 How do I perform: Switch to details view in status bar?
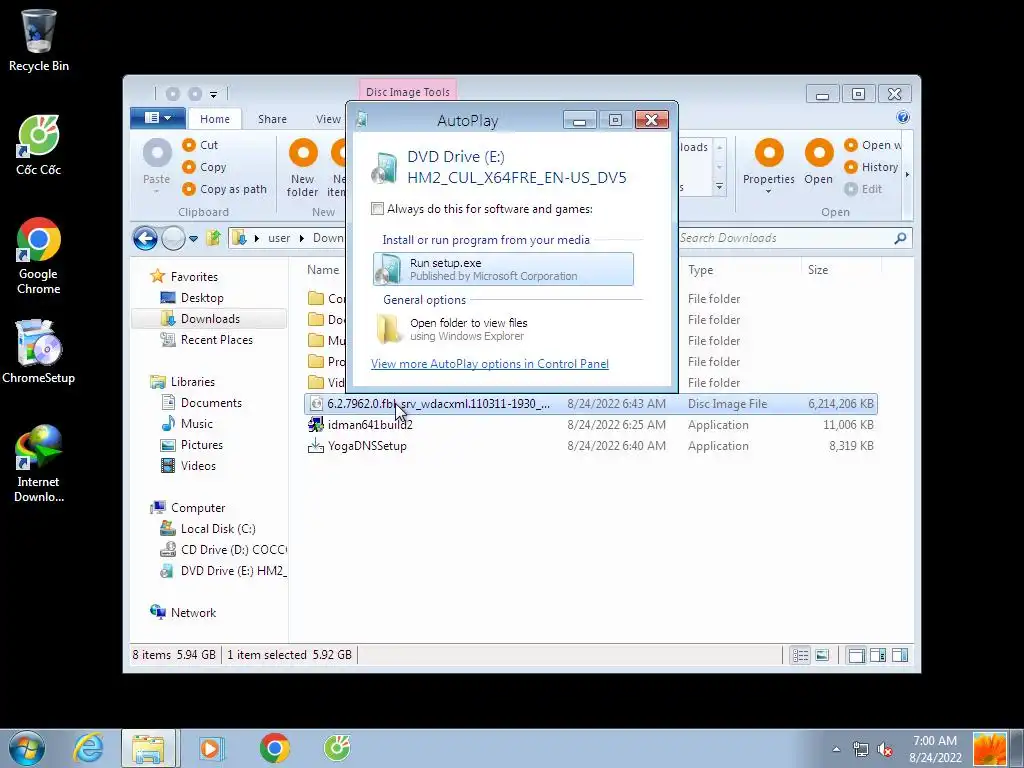coord(800,655)
